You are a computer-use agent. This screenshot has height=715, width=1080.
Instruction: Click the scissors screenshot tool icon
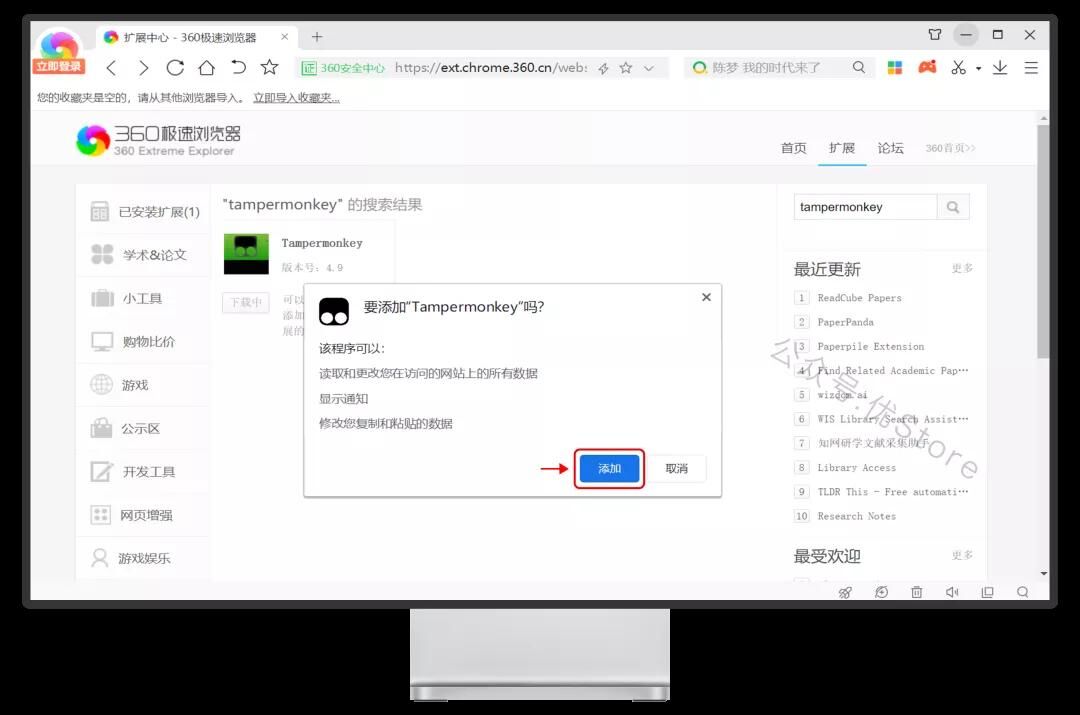point(958,68)
